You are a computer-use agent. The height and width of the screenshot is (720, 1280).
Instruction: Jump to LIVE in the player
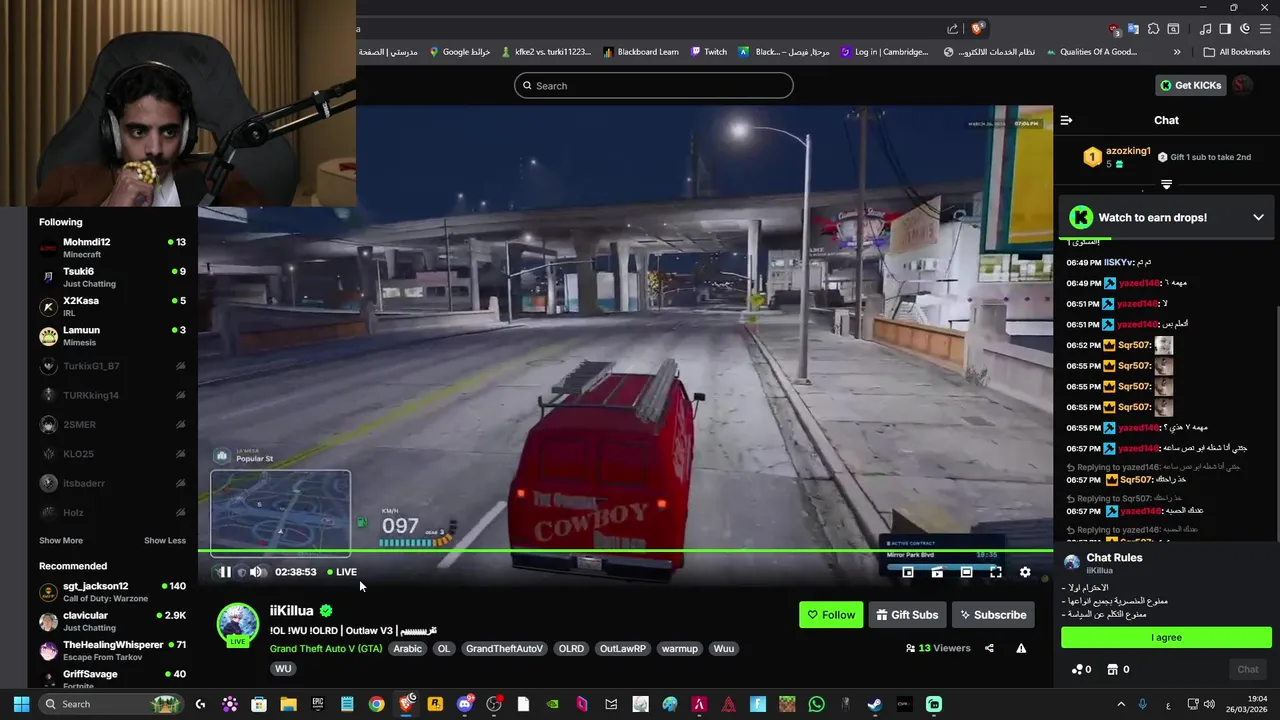342,572
